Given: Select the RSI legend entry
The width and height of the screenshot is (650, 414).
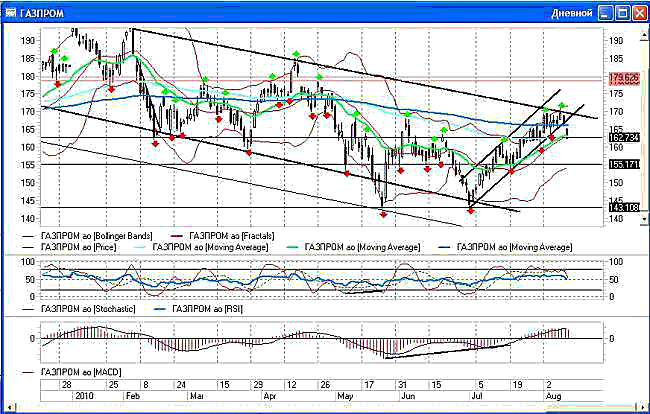Looking at the screenshot, I should click(x=207, y=309).
